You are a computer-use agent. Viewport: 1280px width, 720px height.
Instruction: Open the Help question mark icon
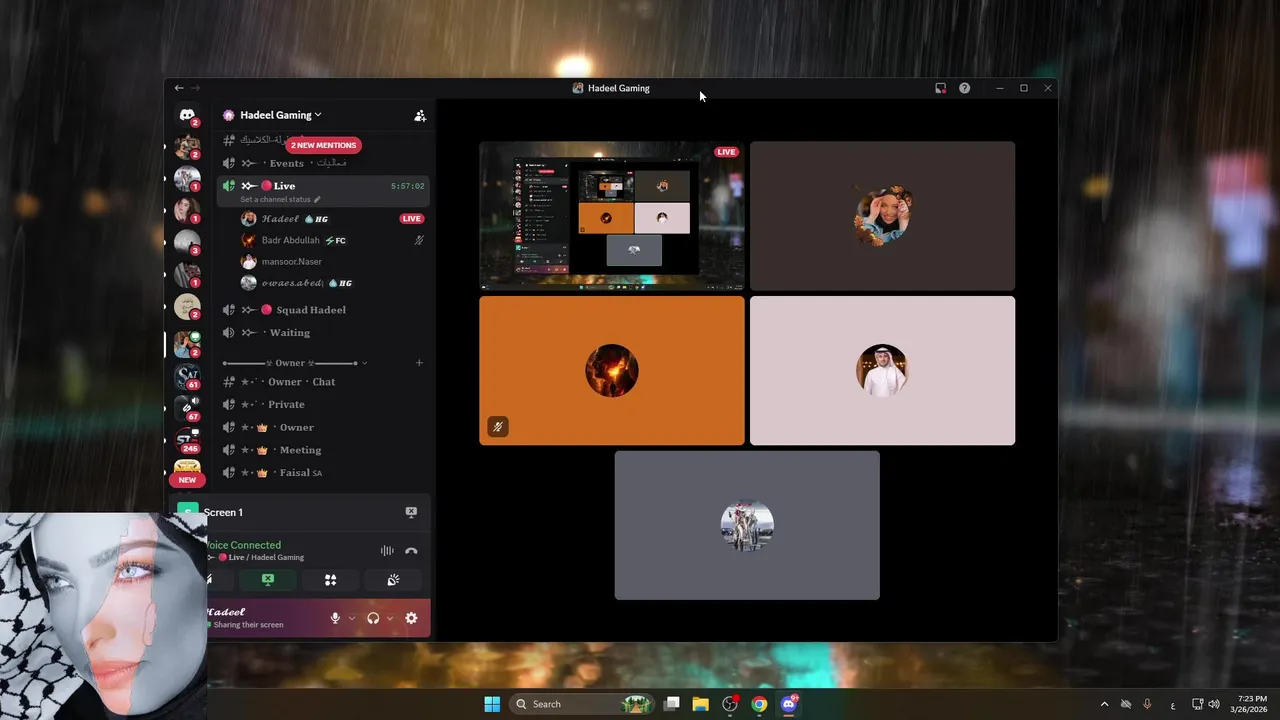tap(964, 88)
